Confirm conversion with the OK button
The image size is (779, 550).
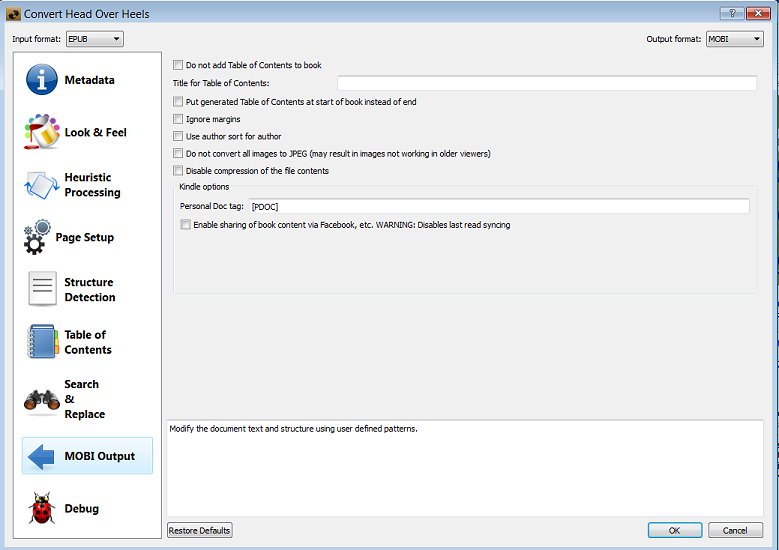(674, 530)
